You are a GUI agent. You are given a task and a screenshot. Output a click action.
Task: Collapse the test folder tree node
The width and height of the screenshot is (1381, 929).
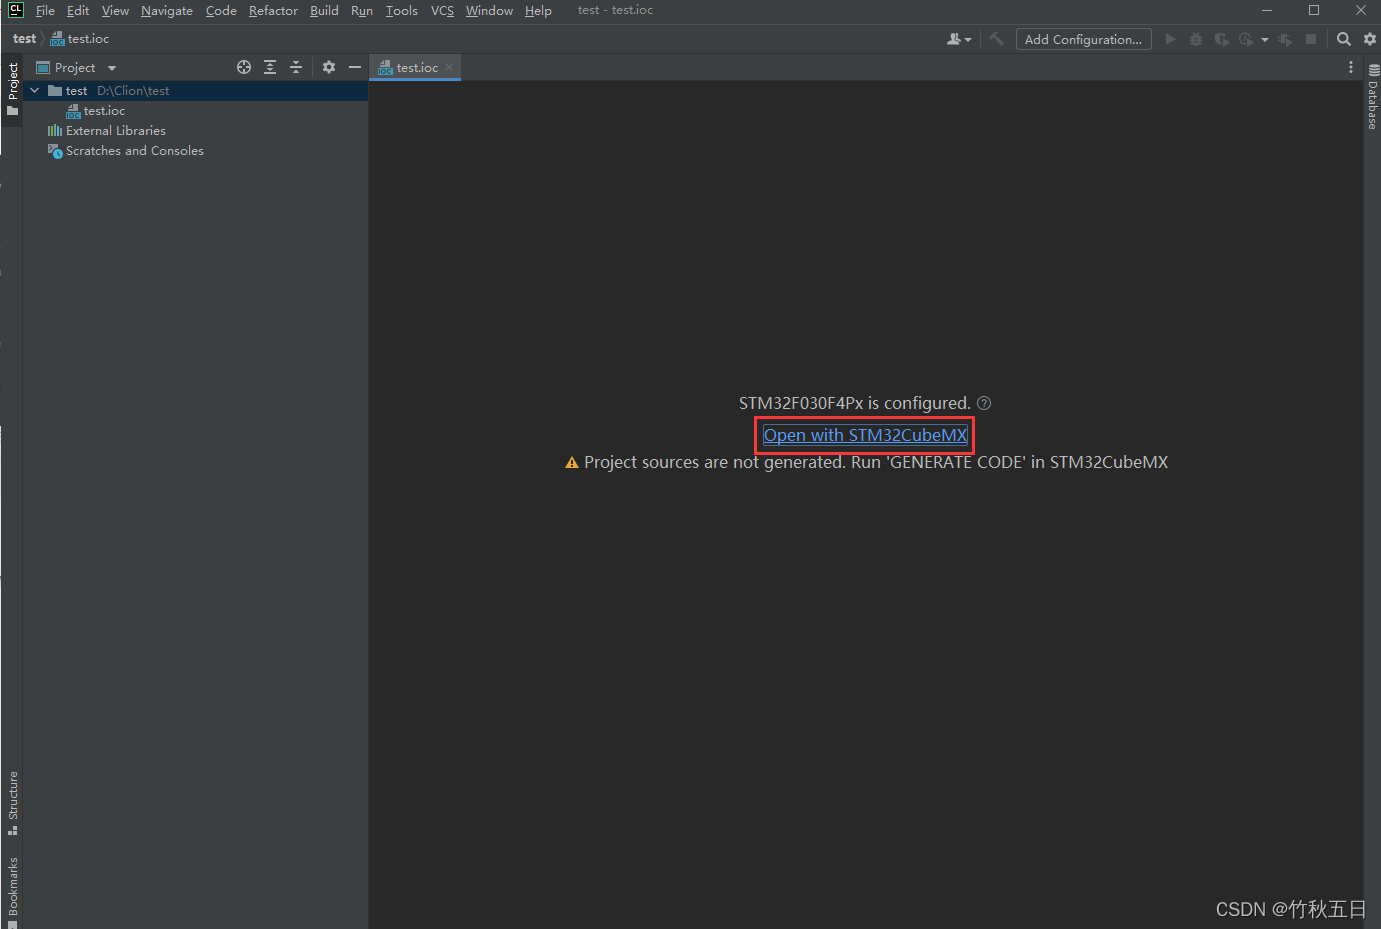click(35, 90)
